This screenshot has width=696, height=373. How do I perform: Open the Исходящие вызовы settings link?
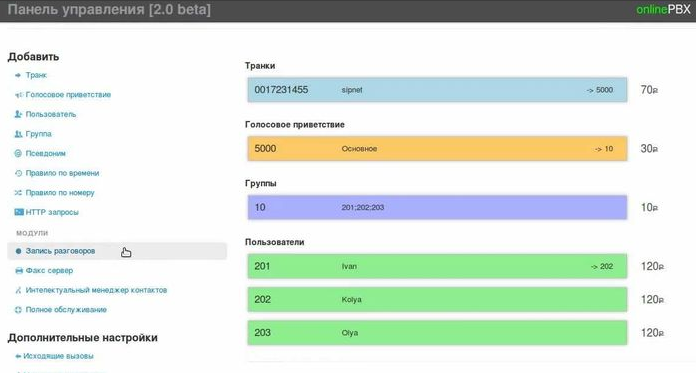pyautogui.click(x=58, y=356)
